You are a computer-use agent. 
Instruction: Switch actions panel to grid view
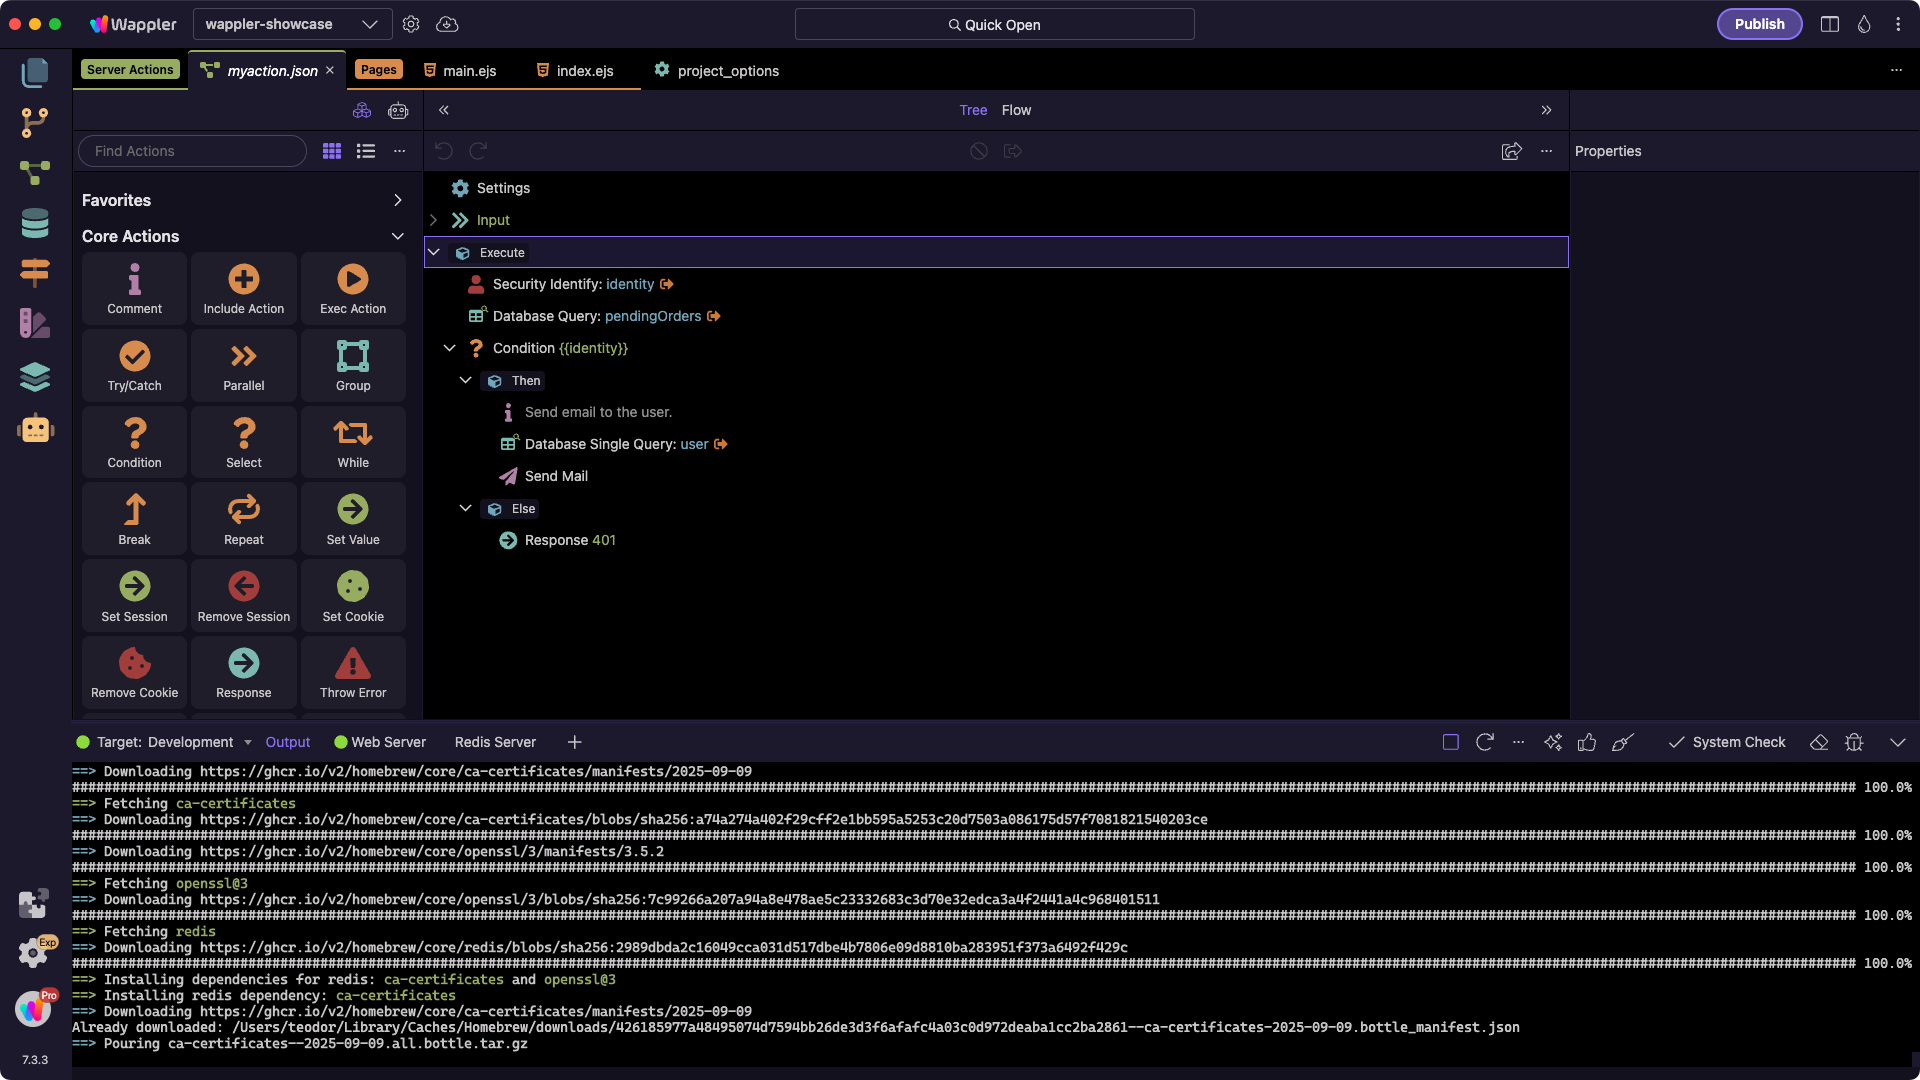[332, 151]
